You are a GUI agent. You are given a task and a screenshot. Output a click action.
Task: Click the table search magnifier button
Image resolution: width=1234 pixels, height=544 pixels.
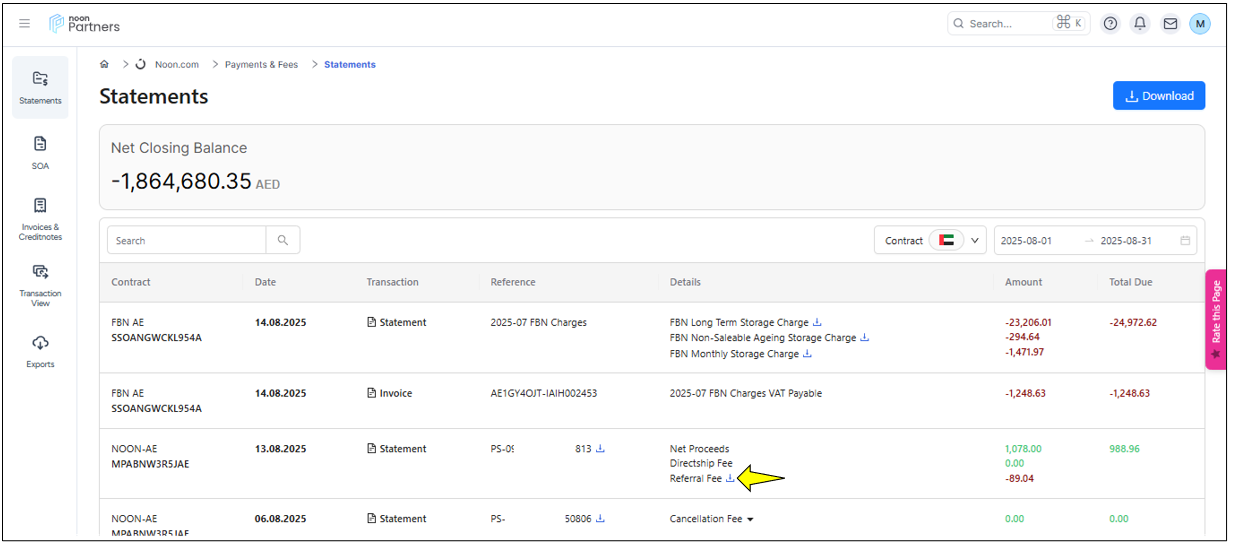[x=283, y=240]
